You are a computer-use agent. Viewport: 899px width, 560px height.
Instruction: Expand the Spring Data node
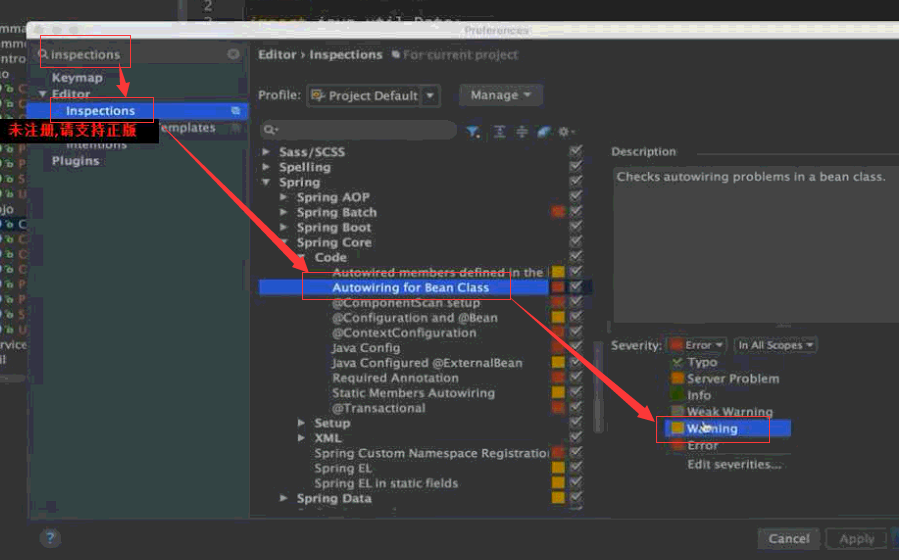click(x=283, y=498)
